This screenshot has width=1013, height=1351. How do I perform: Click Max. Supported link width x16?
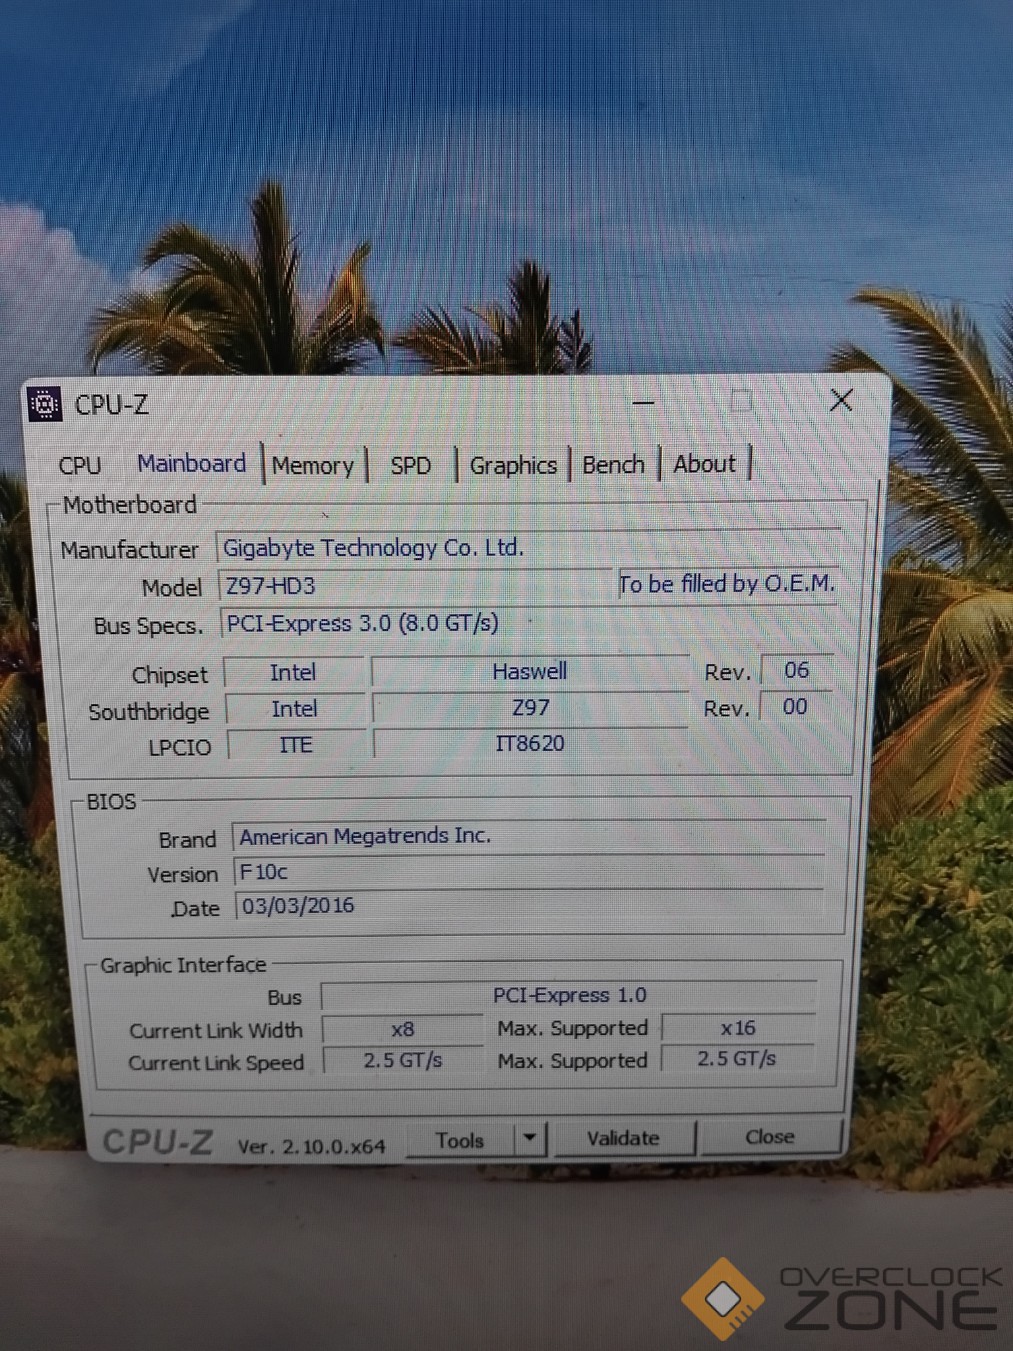[x=738, y=1028]
